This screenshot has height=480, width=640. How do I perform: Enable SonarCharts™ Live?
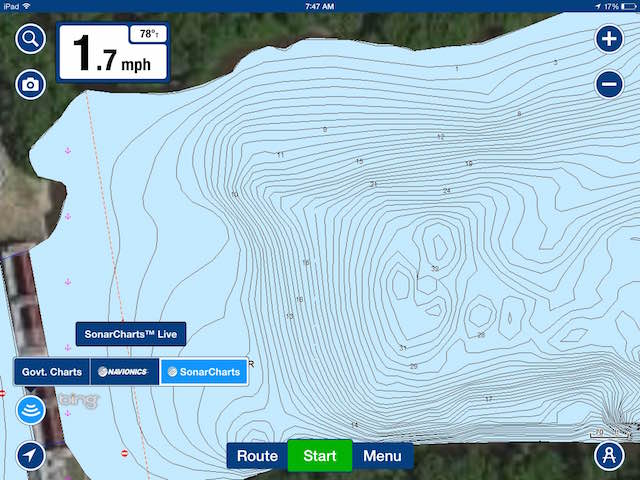pyautogui.click(x=131, y=334)
